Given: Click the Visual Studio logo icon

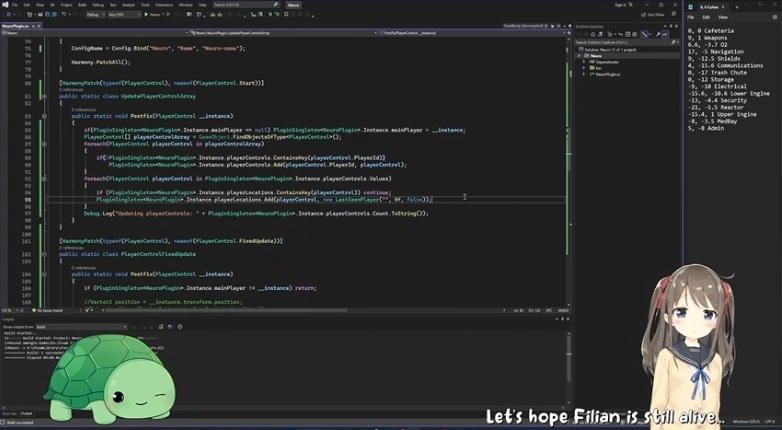Looking at the screenshot, I should coord(5,5).
